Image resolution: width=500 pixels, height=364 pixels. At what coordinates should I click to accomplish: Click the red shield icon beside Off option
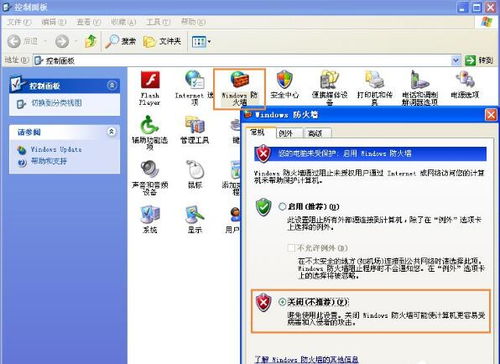pyautogui.click(x=263, y=302)
